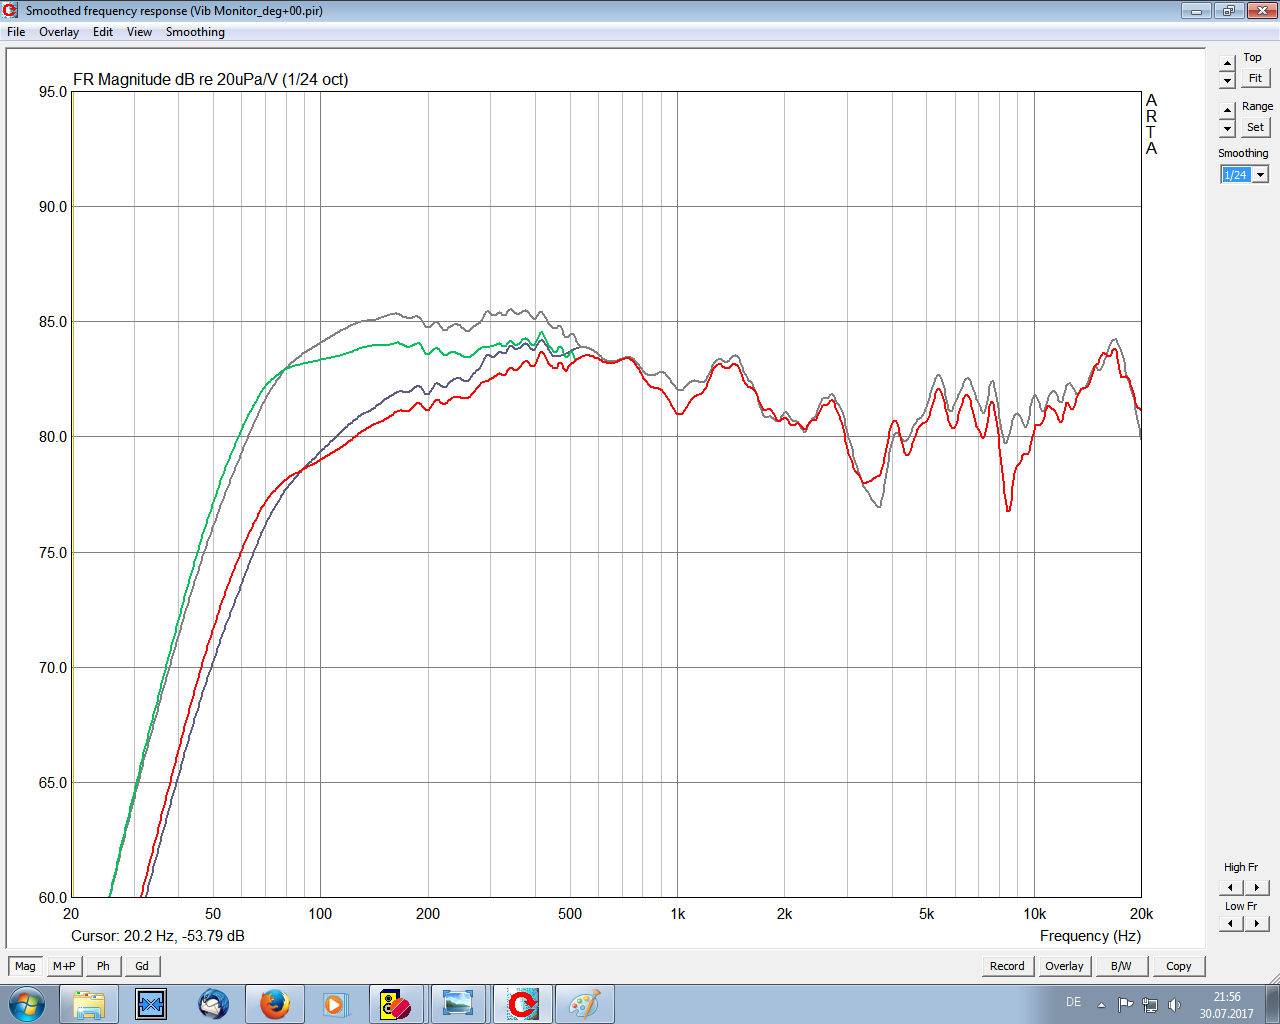Viewport: 1280px width, 1024px height.
Task: Open Thunderbird mail from the taskbar
Action: (x=213, y=1004)
